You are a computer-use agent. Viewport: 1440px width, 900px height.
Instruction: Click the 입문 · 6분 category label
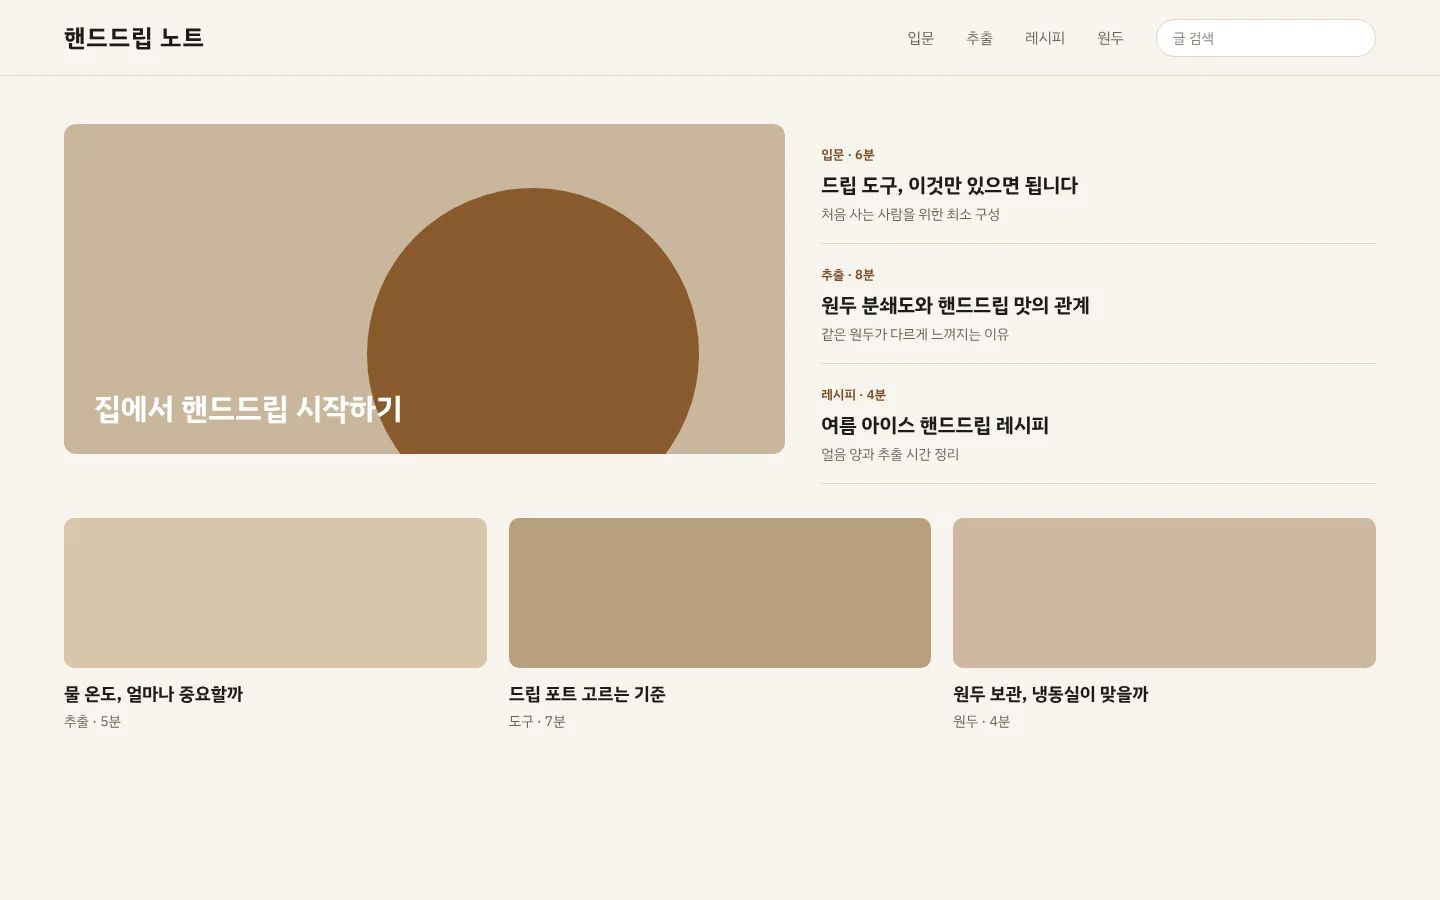coord(848,155)
